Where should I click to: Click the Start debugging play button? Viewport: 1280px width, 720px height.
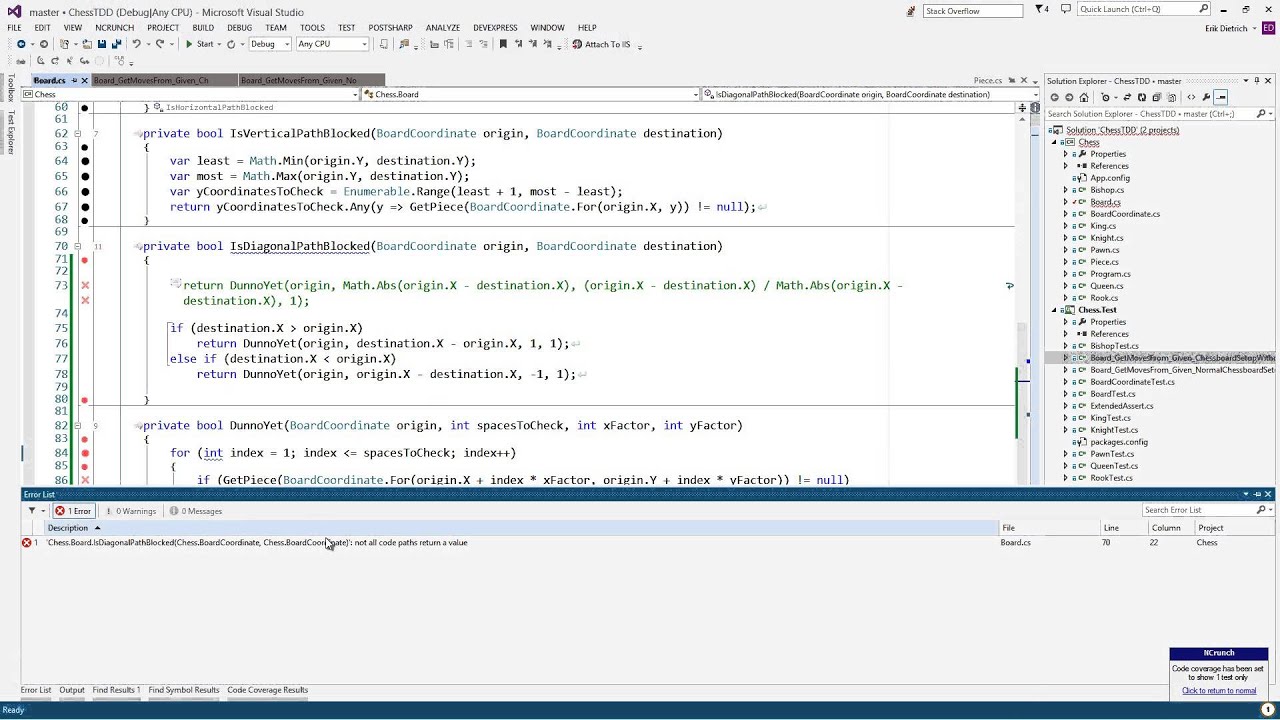pos(189,44)
